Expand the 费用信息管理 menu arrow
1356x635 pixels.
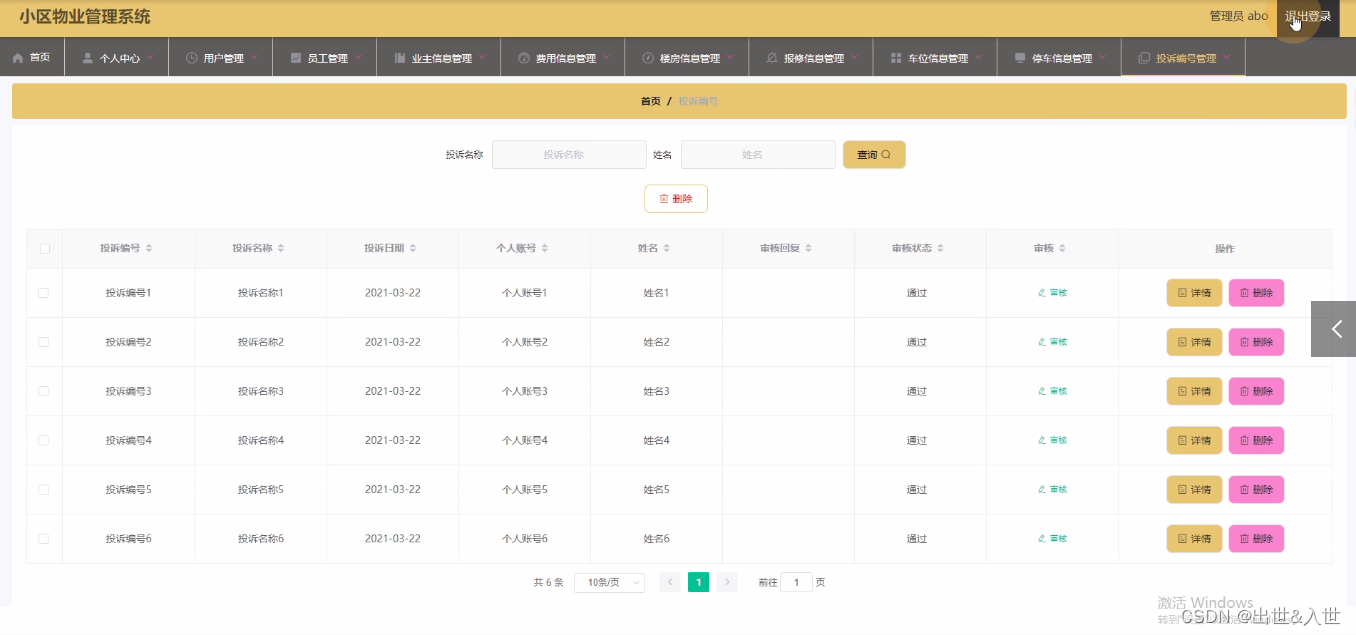click(x=606, y=57)
